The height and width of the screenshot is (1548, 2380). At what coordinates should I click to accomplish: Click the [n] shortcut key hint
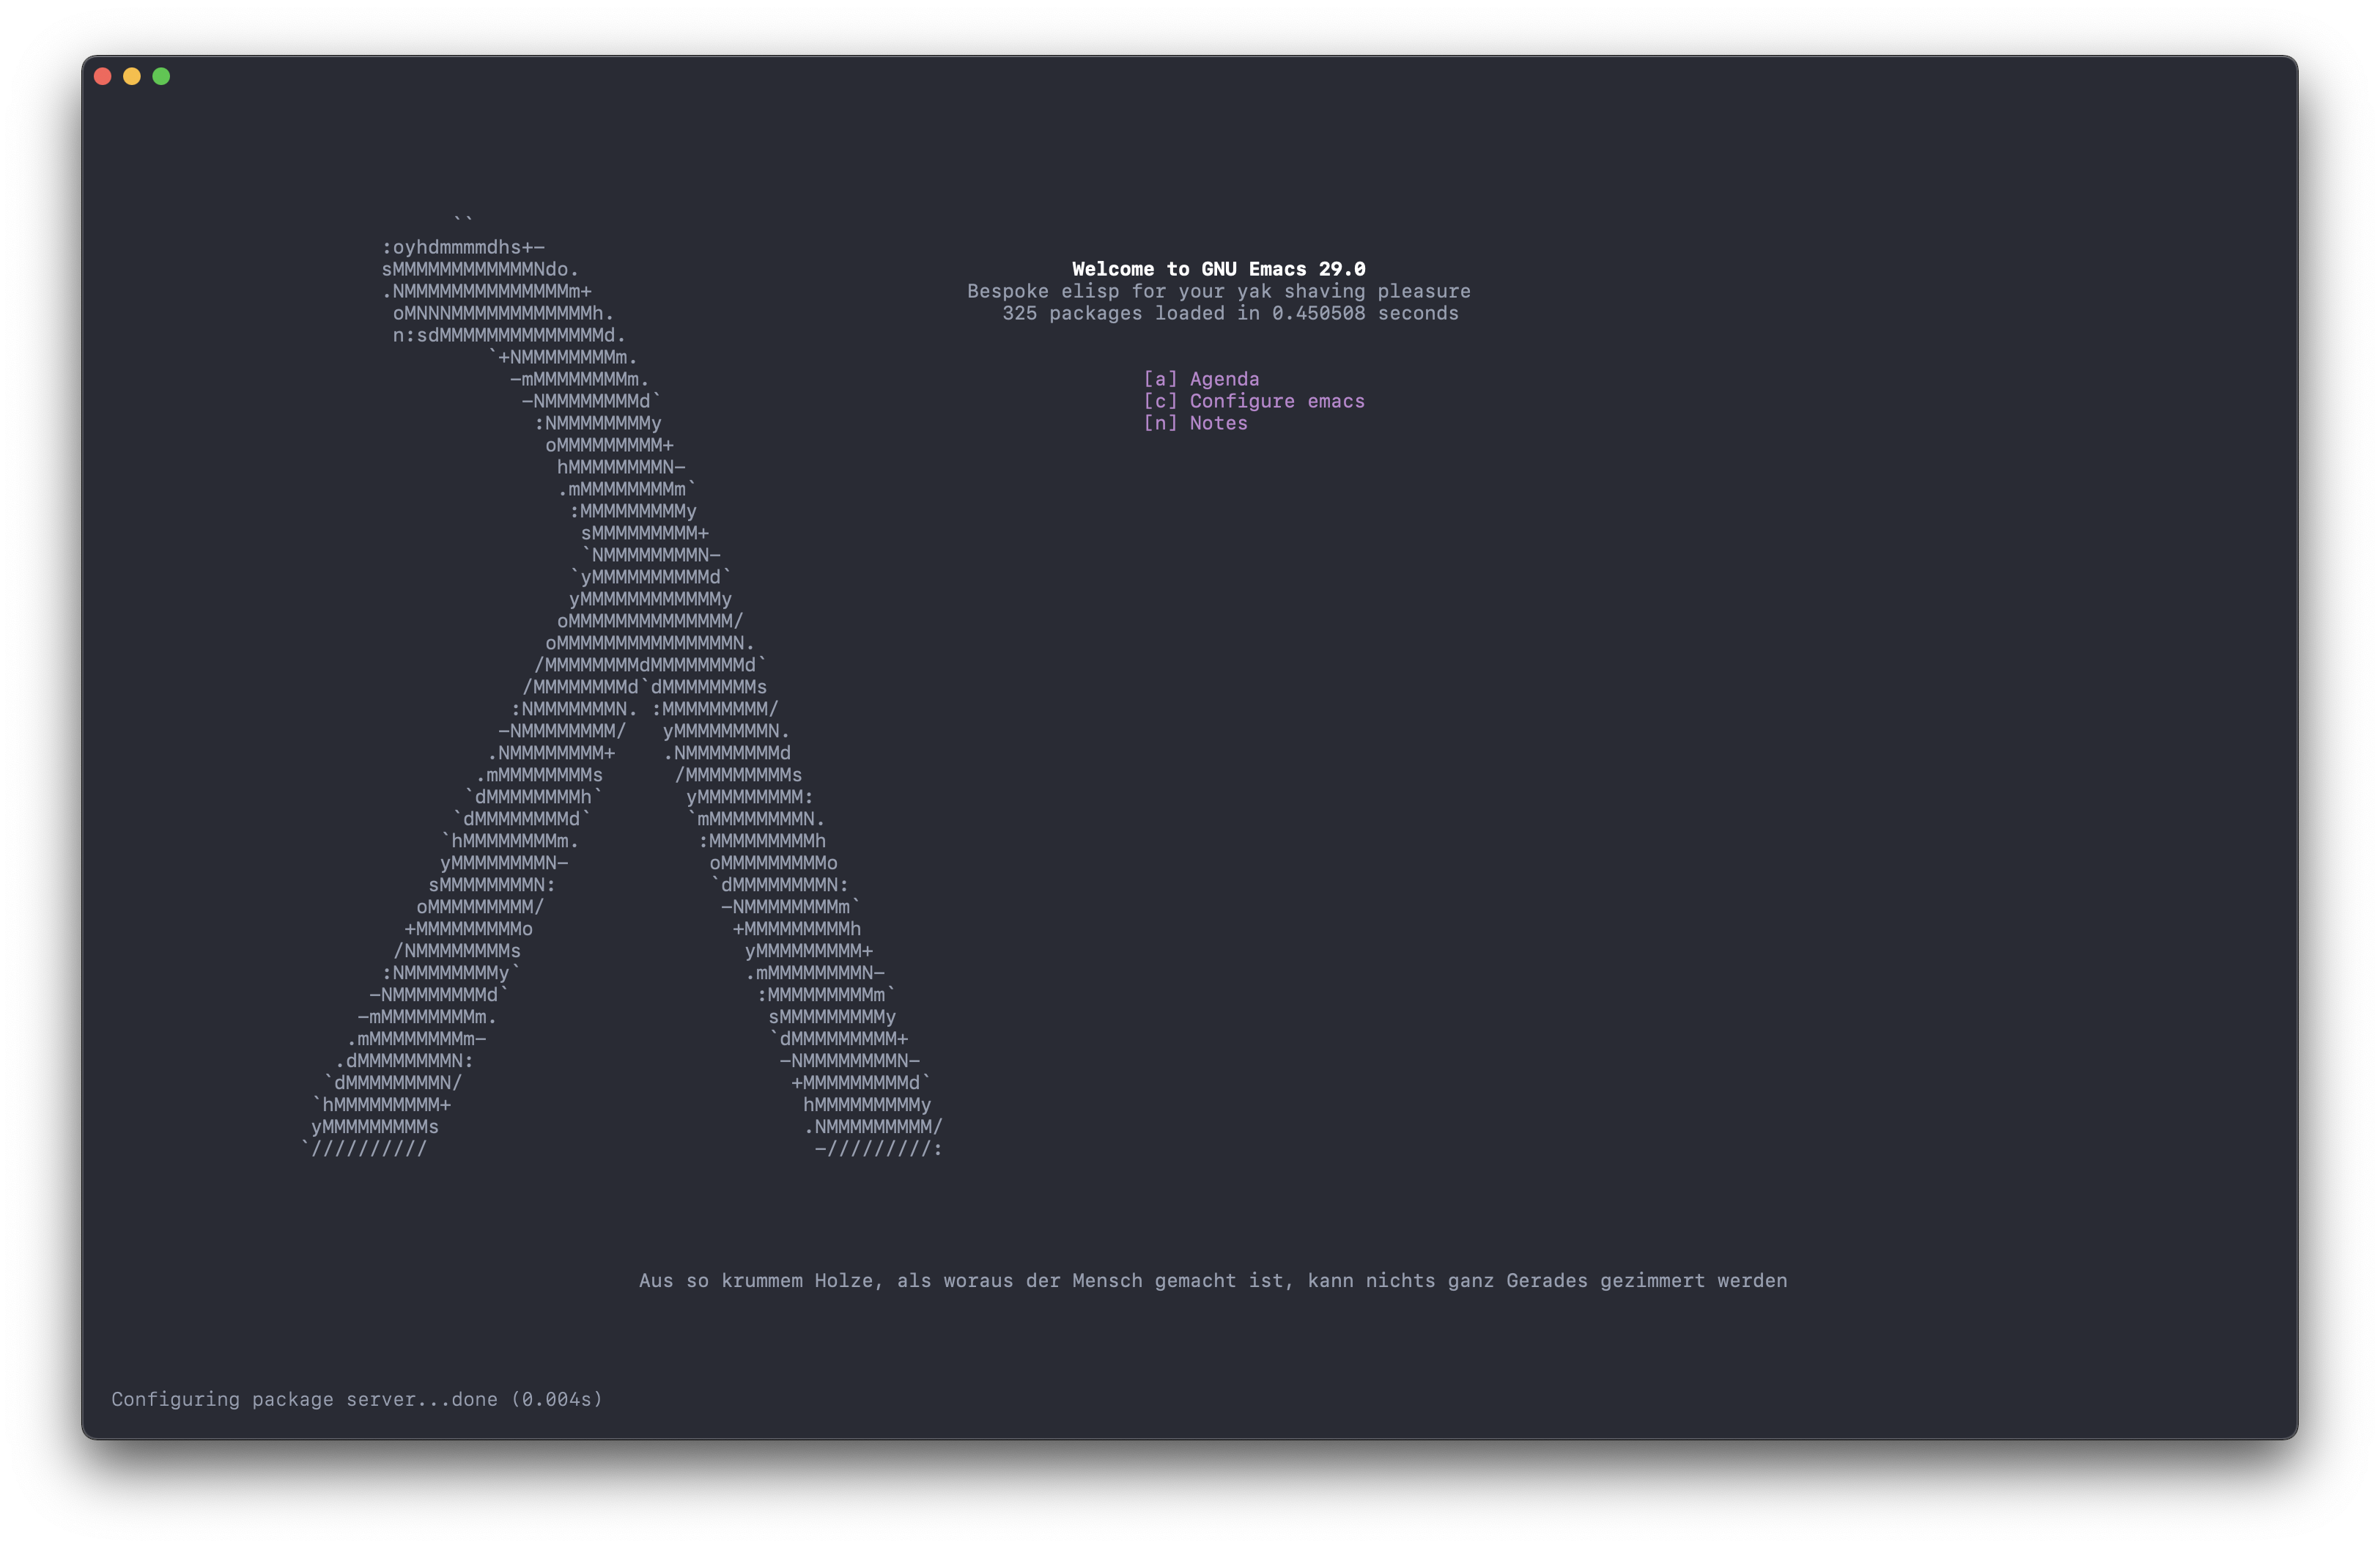[x=1160, y=423]
